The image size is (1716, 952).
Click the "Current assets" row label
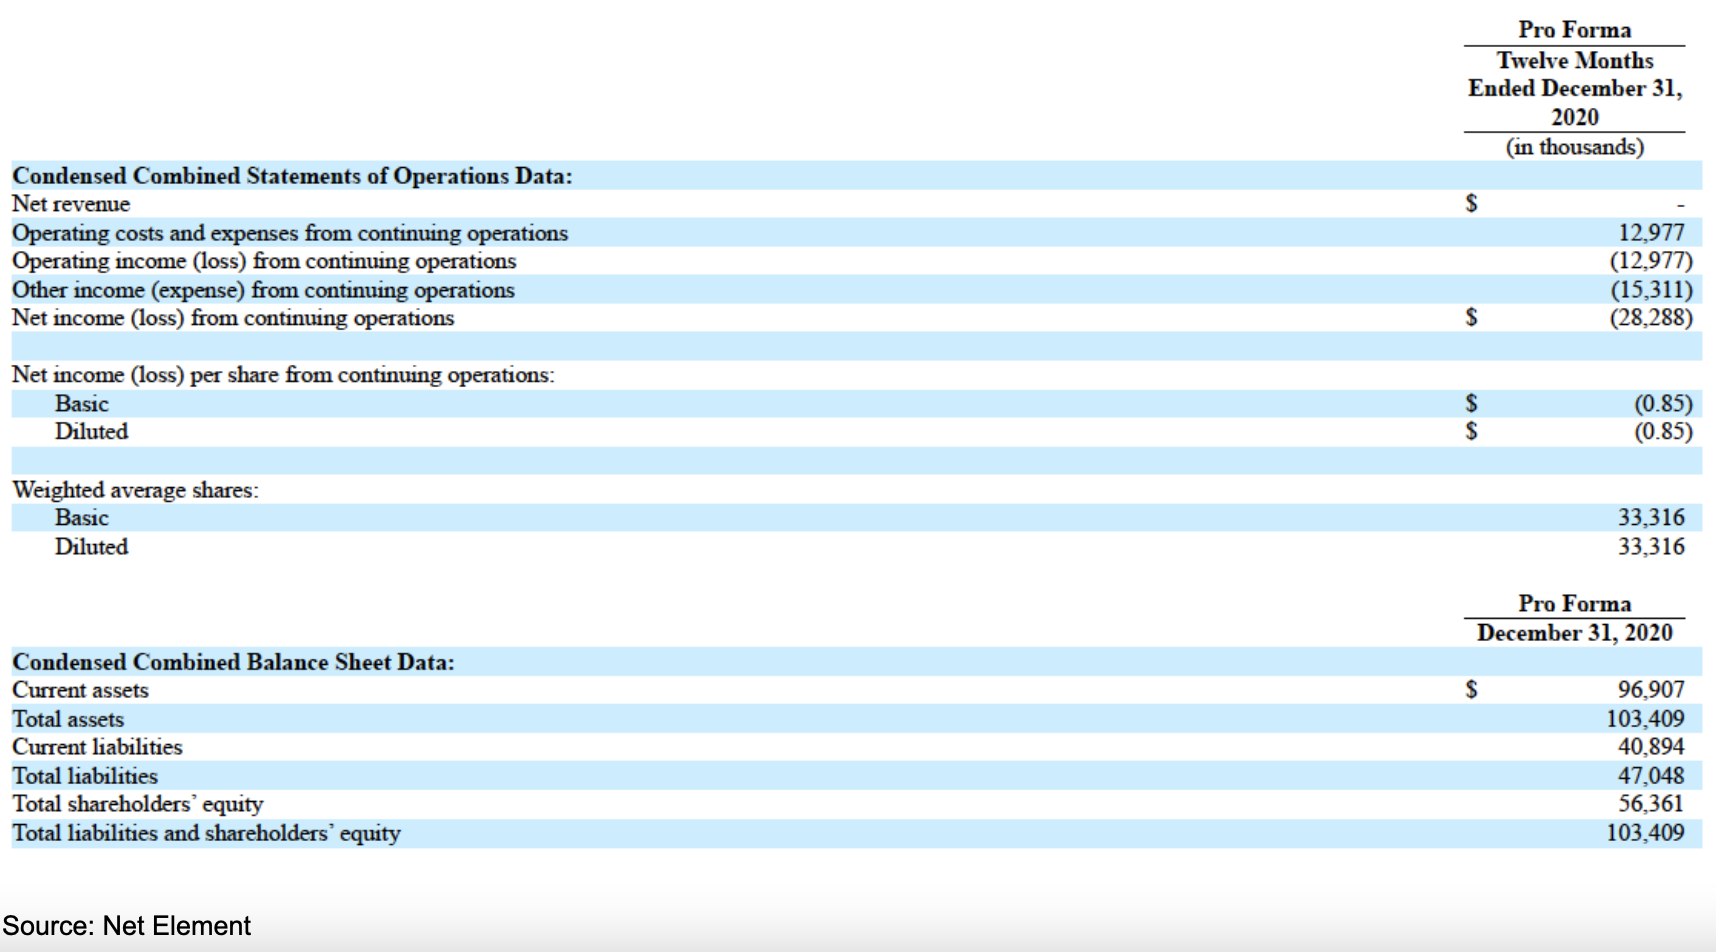point(80,690)
